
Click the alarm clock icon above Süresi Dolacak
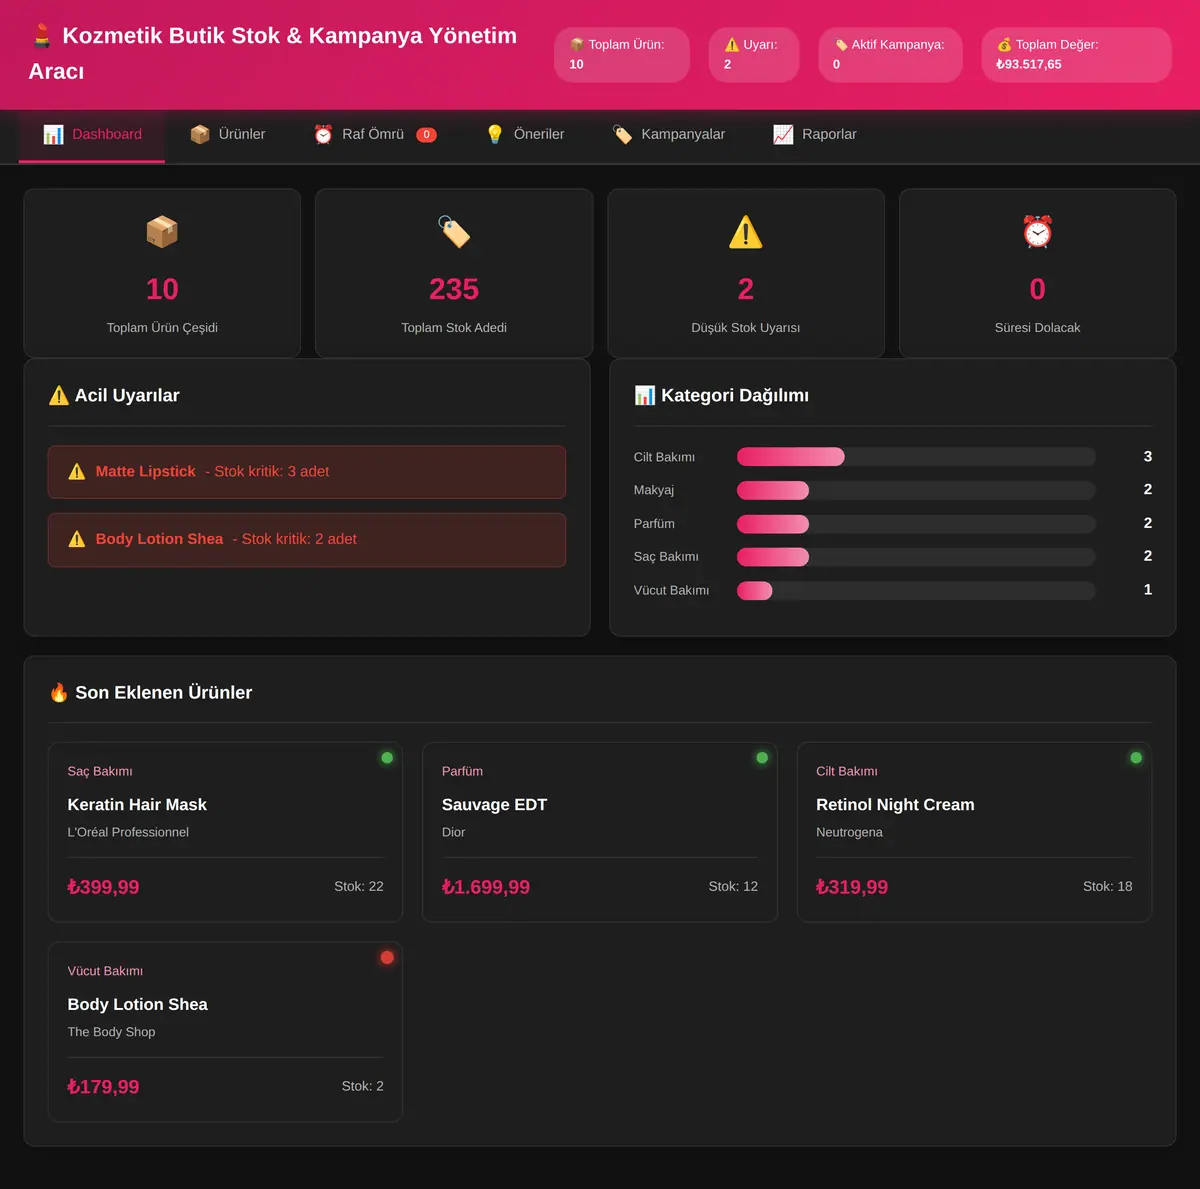click(1038, 232)
